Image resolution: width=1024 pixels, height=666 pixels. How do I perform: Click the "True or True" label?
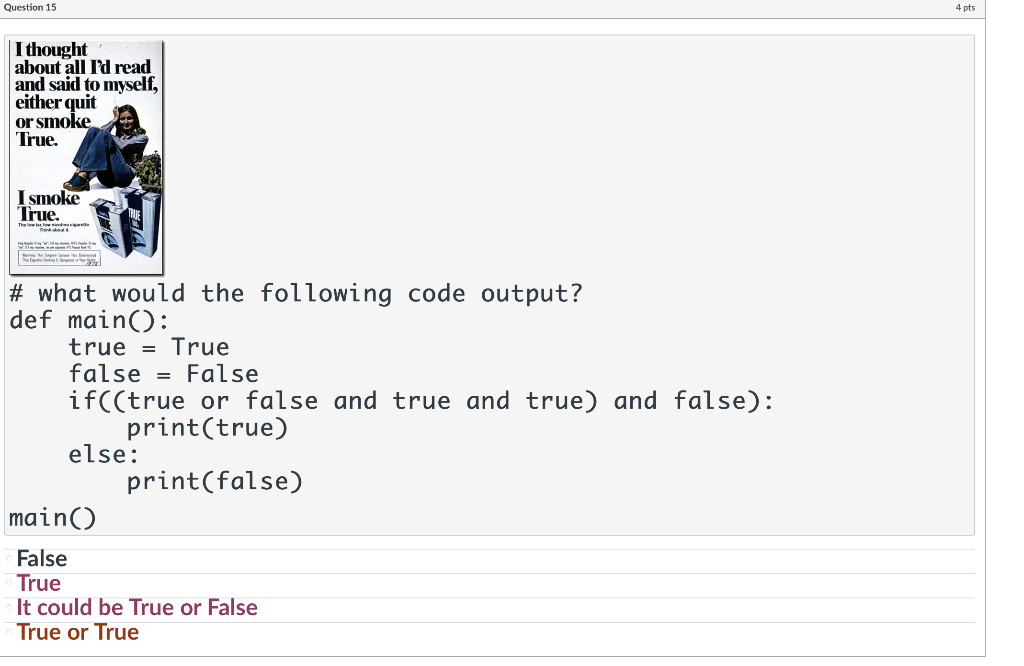(78, 631)
